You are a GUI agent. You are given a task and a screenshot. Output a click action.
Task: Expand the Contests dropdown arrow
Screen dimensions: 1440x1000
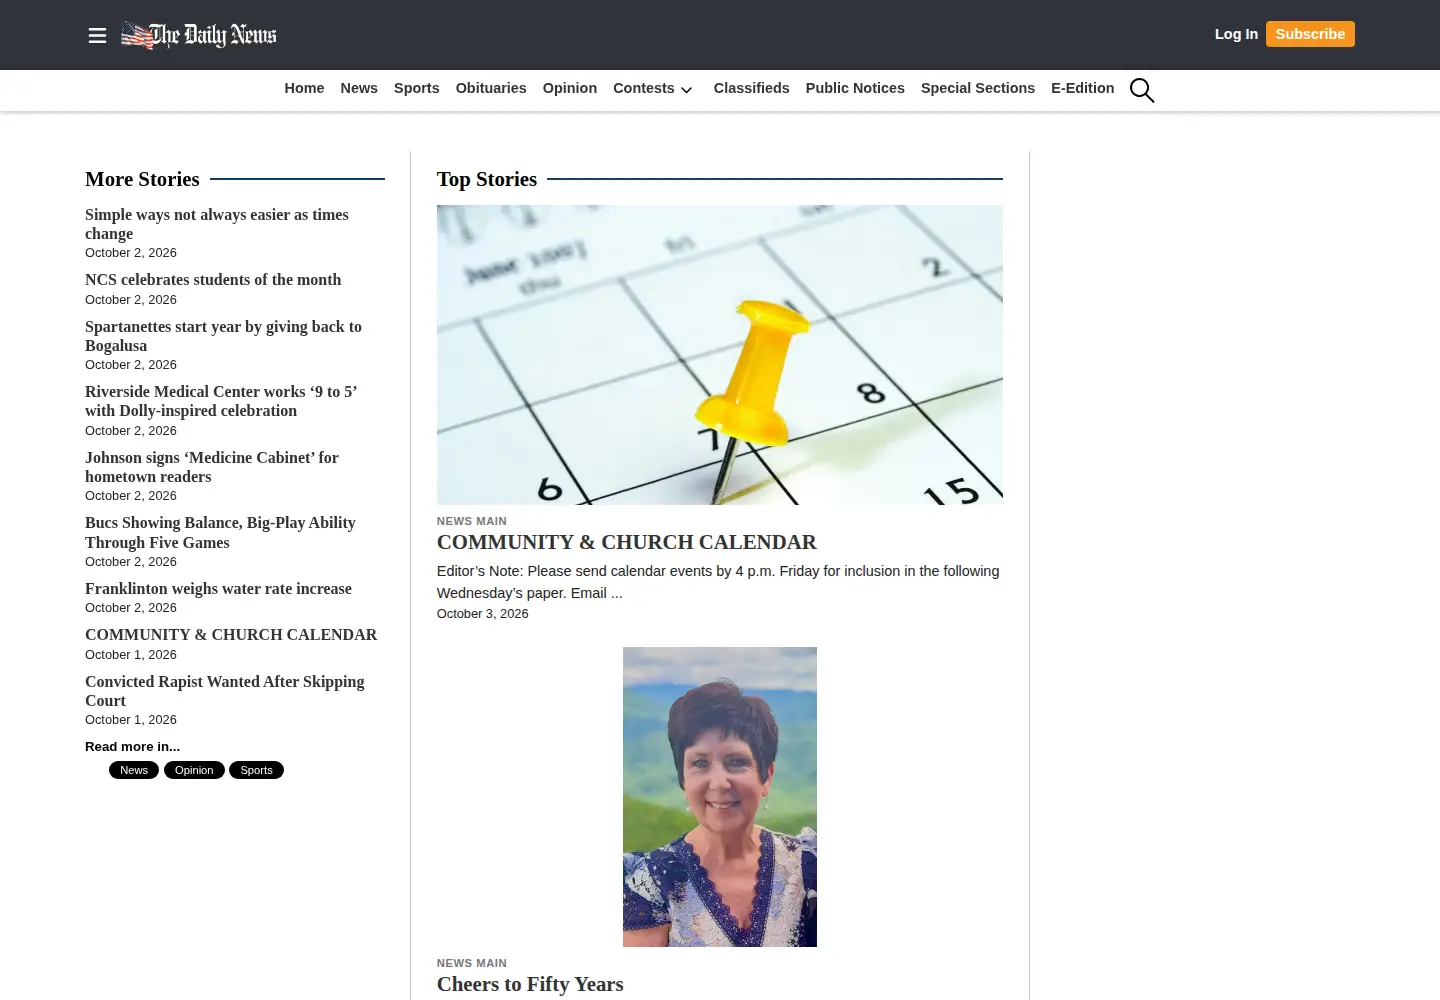point(687,90)
